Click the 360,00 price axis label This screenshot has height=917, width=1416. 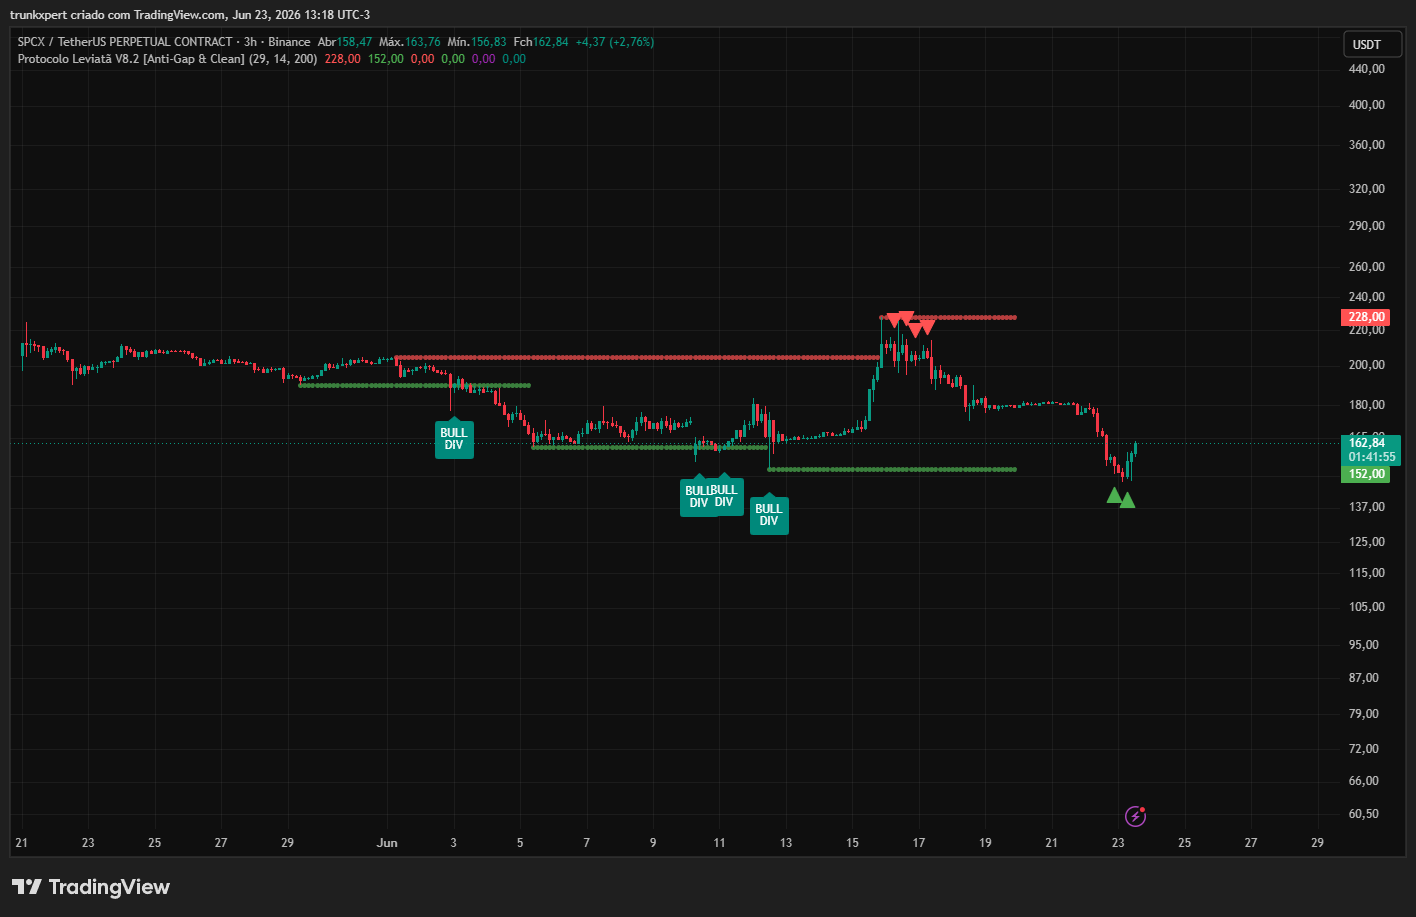point(1366,145)
